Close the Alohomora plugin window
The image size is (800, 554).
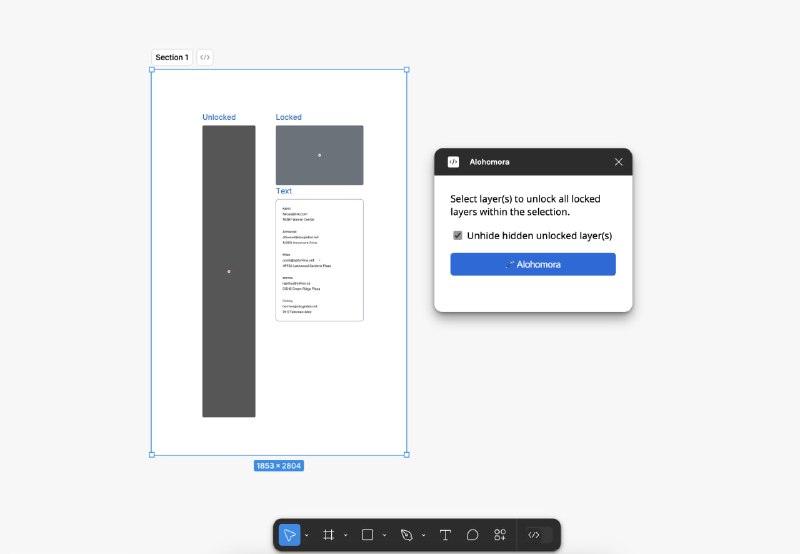click(618, 161)
